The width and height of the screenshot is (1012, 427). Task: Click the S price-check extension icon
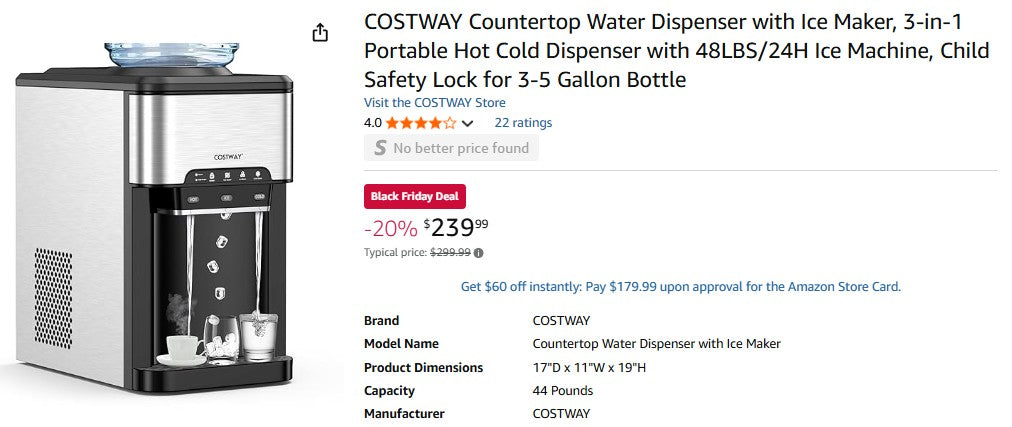[x=380, y=148]
